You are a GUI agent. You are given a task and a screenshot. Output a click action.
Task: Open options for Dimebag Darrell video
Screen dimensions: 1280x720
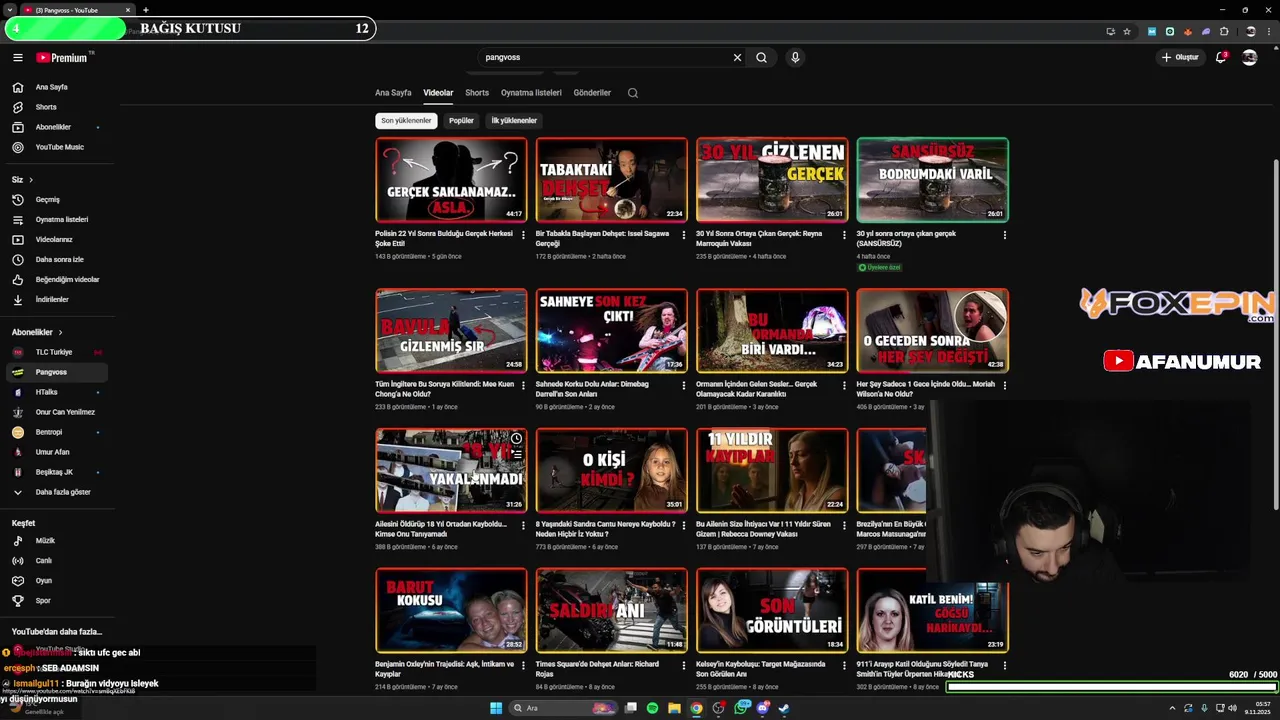[x=684, y=385]
